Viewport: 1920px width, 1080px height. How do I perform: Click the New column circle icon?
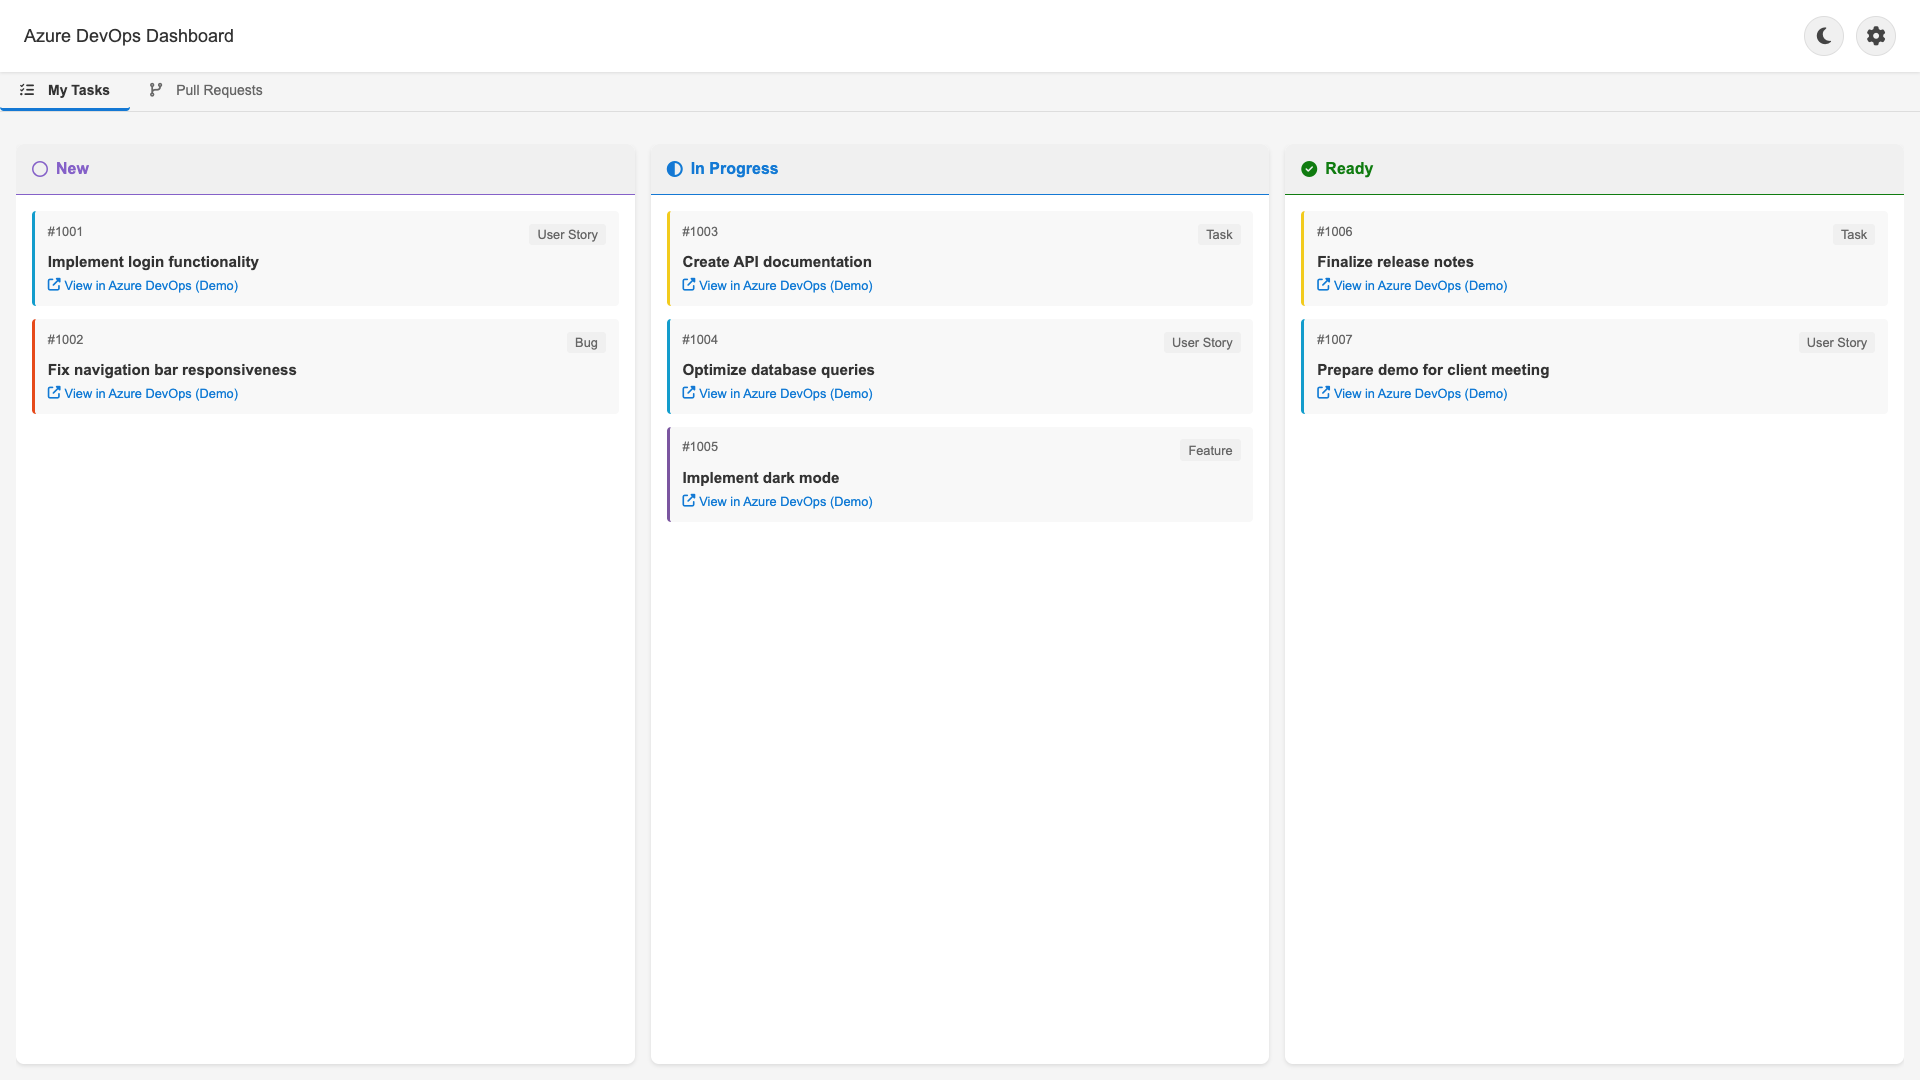pyautogui.click(x=40, y=169)
